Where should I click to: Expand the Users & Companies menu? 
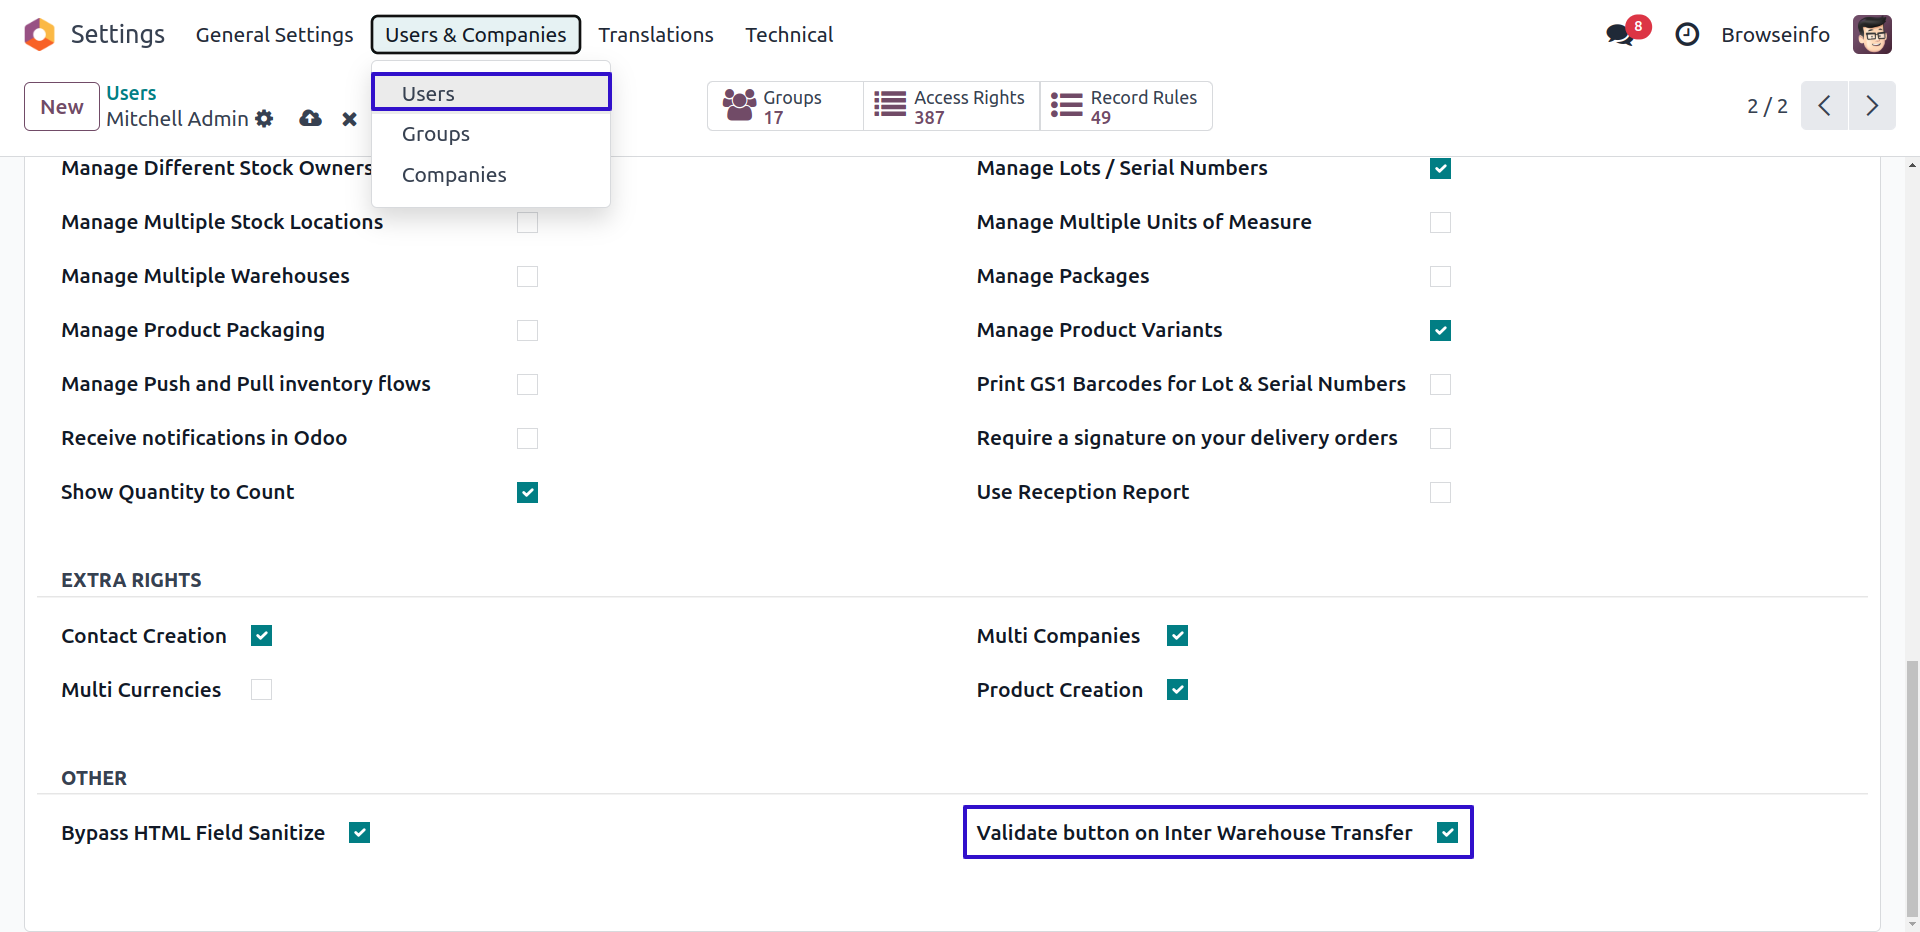coord(476,35)
